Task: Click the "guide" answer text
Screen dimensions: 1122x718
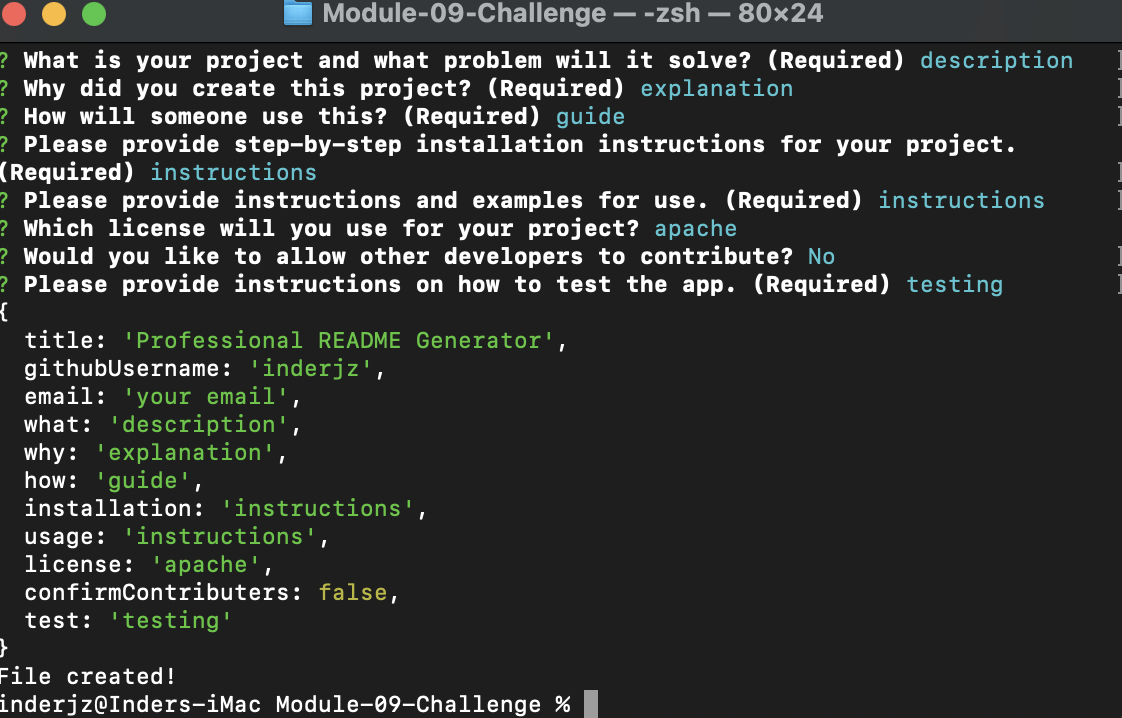Action: click(x=589, y=116)
